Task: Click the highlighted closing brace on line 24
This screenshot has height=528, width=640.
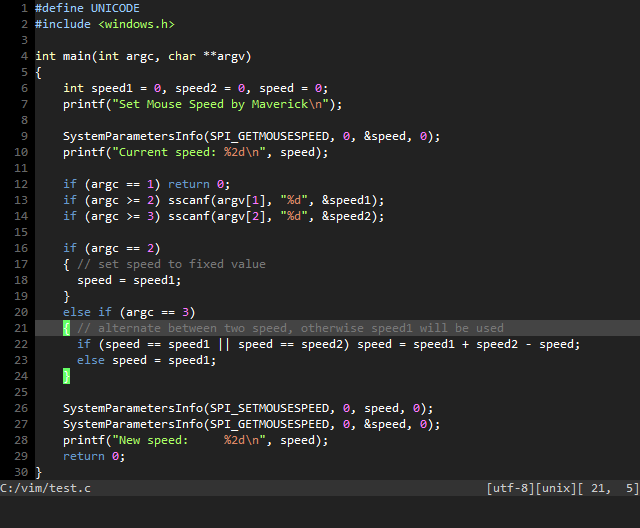Action: tap(67, 376)
